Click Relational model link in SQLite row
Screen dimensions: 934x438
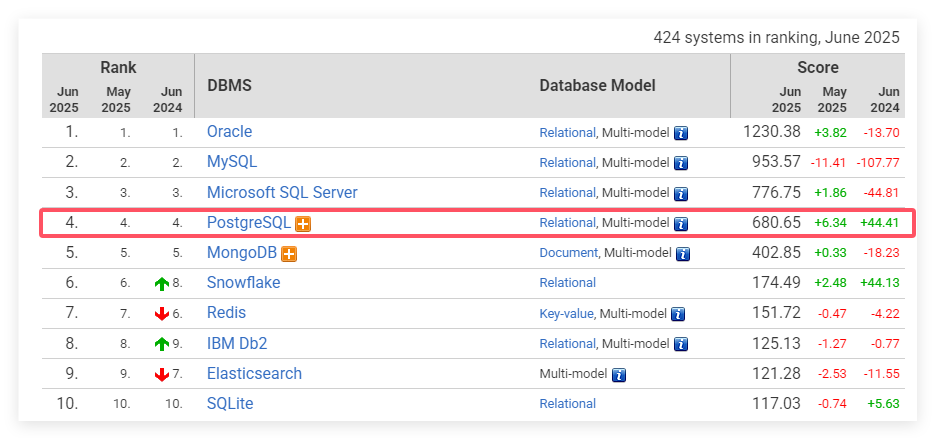point(567,404)
